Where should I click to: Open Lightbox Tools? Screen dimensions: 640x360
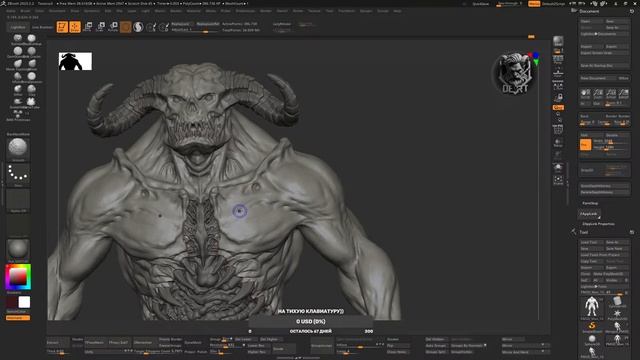(604, 287)
